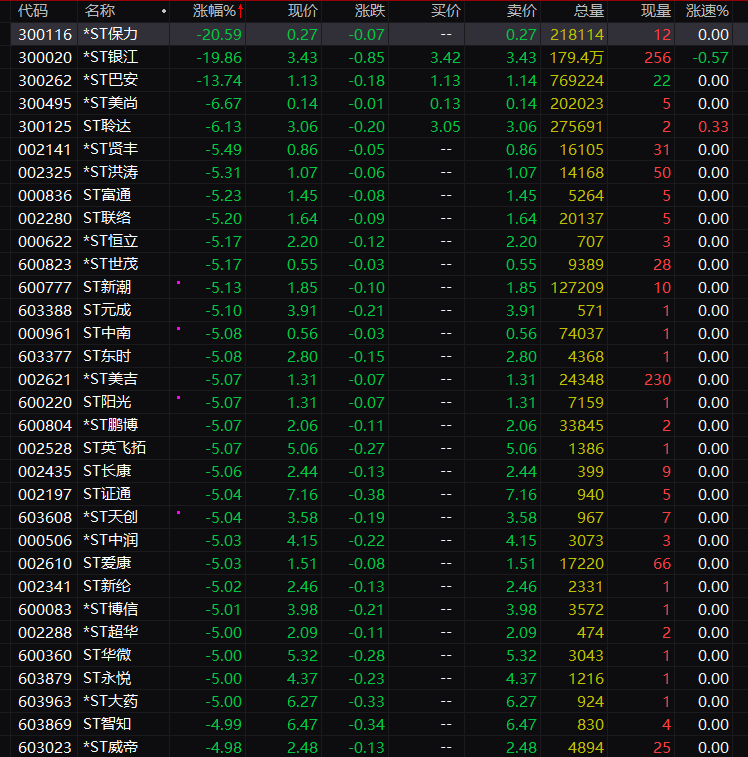The height and width of the screenshot is (757, 748).
Task: Click the magenta marker on the ST新潮 row
Action: 178,283
